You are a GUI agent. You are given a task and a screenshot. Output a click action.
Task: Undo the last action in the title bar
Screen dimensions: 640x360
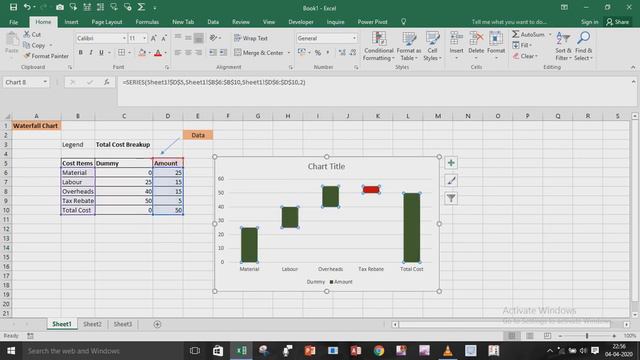coord(27,7)
